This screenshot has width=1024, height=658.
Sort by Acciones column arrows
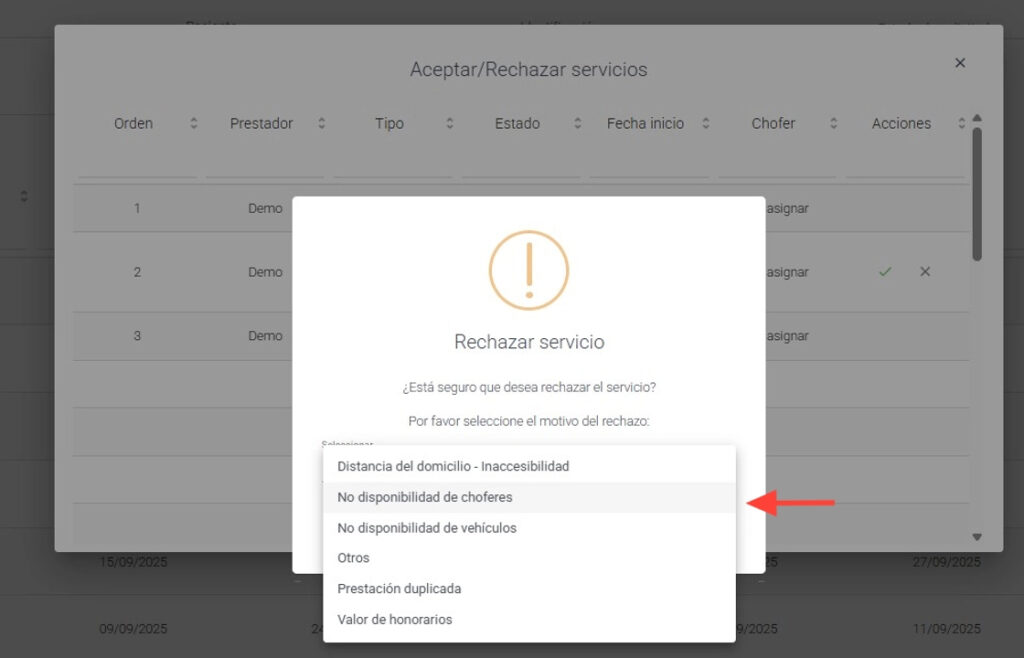coord(961,124)
